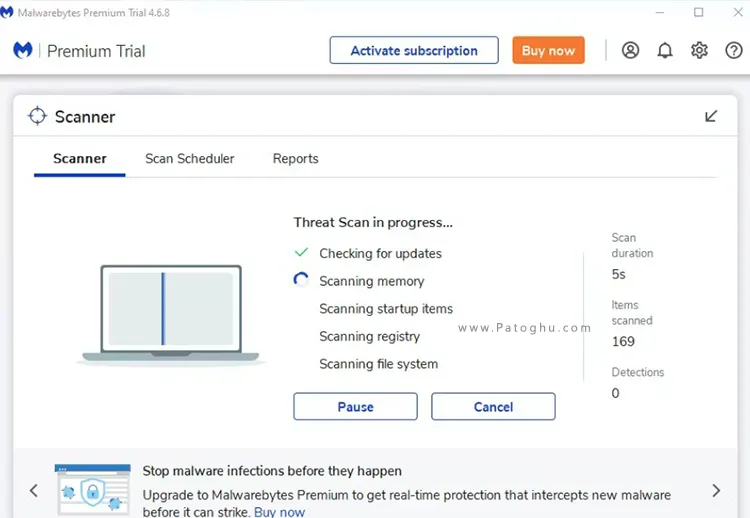Viewport: 750px width, 518px height.
Task: Click the 'Scan duration' label
Action: [632, 245]
